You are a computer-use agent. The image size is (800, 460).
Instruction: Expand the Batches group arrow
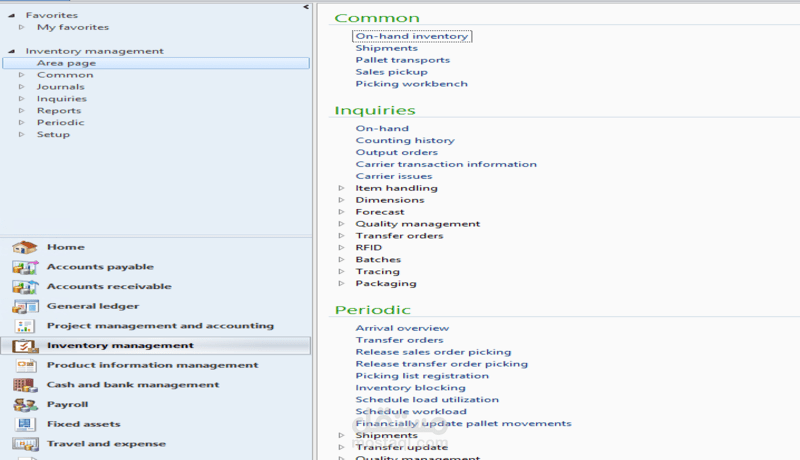(x=341, y=260)
